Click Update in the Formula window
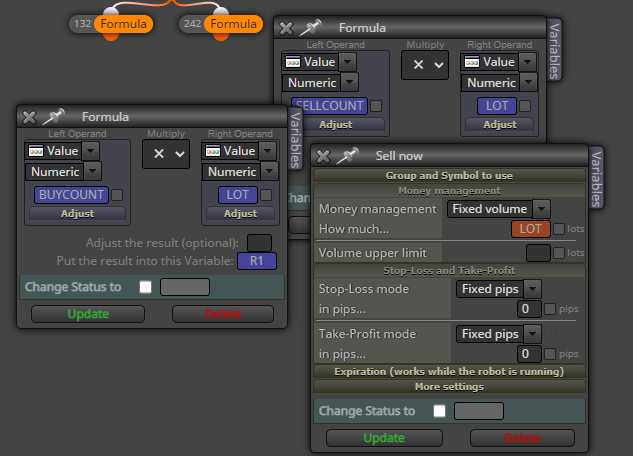The width and height of the screenshot is (633, 456). [88, 314]
